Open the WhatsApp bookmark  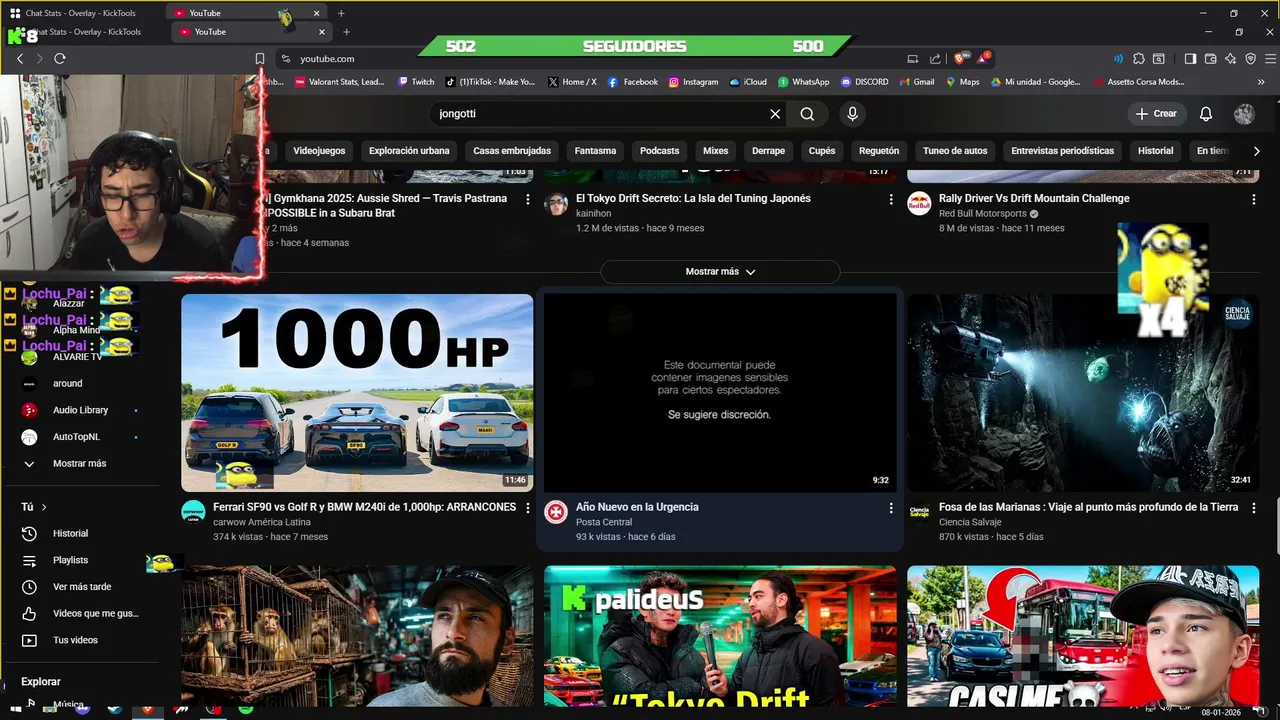(x=803, y=82)
